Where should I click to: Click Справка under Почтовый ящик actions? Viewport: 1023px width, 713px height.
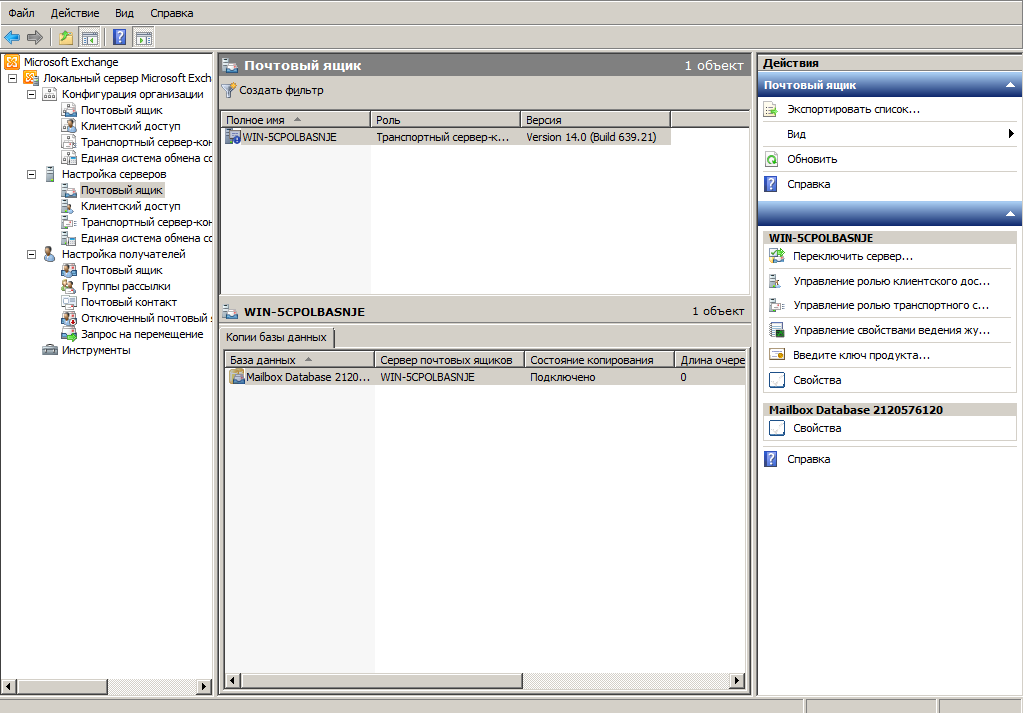(x=808, y=184)
